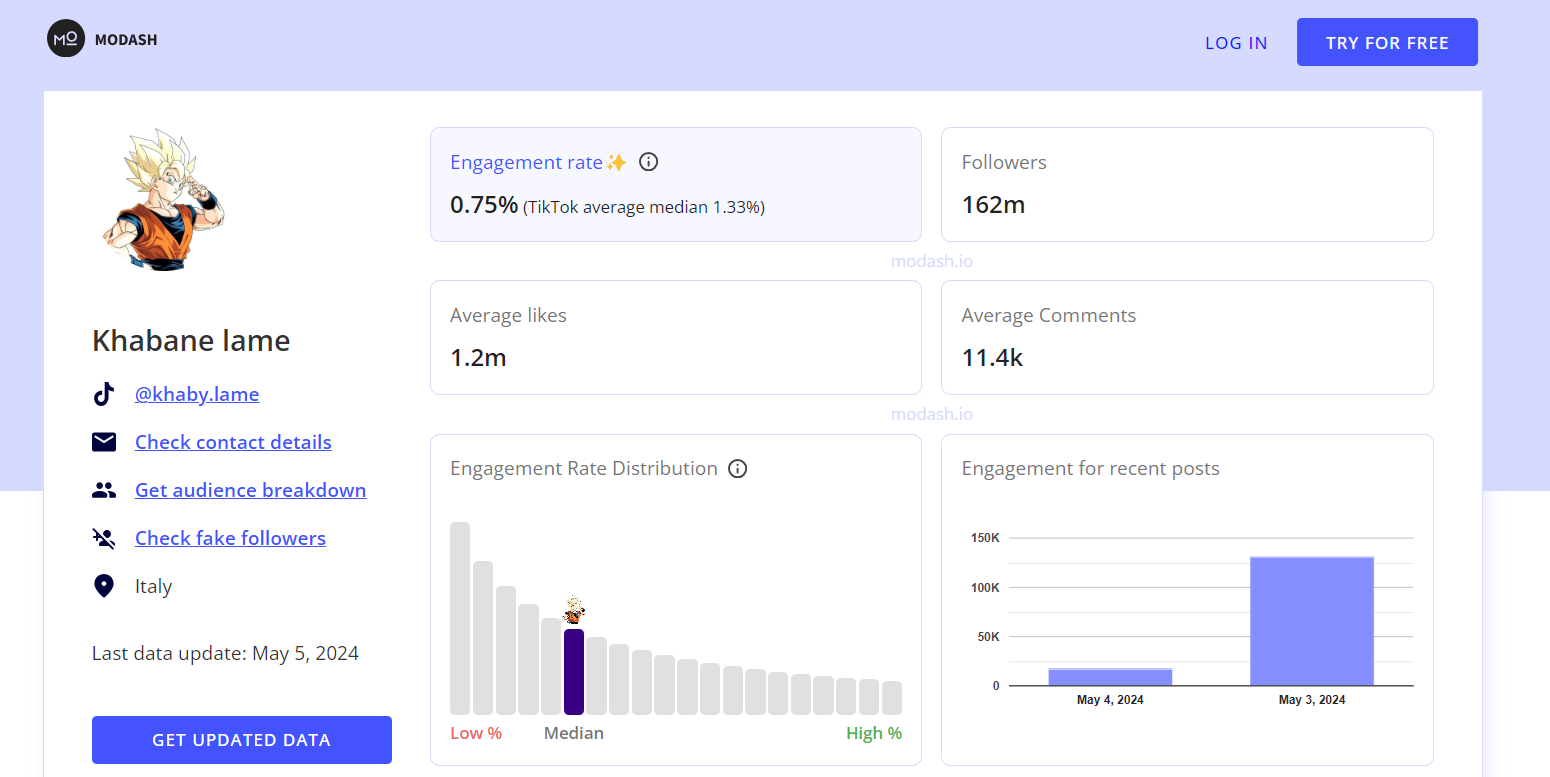Click the TikTok average median 1.33% text

644,207
